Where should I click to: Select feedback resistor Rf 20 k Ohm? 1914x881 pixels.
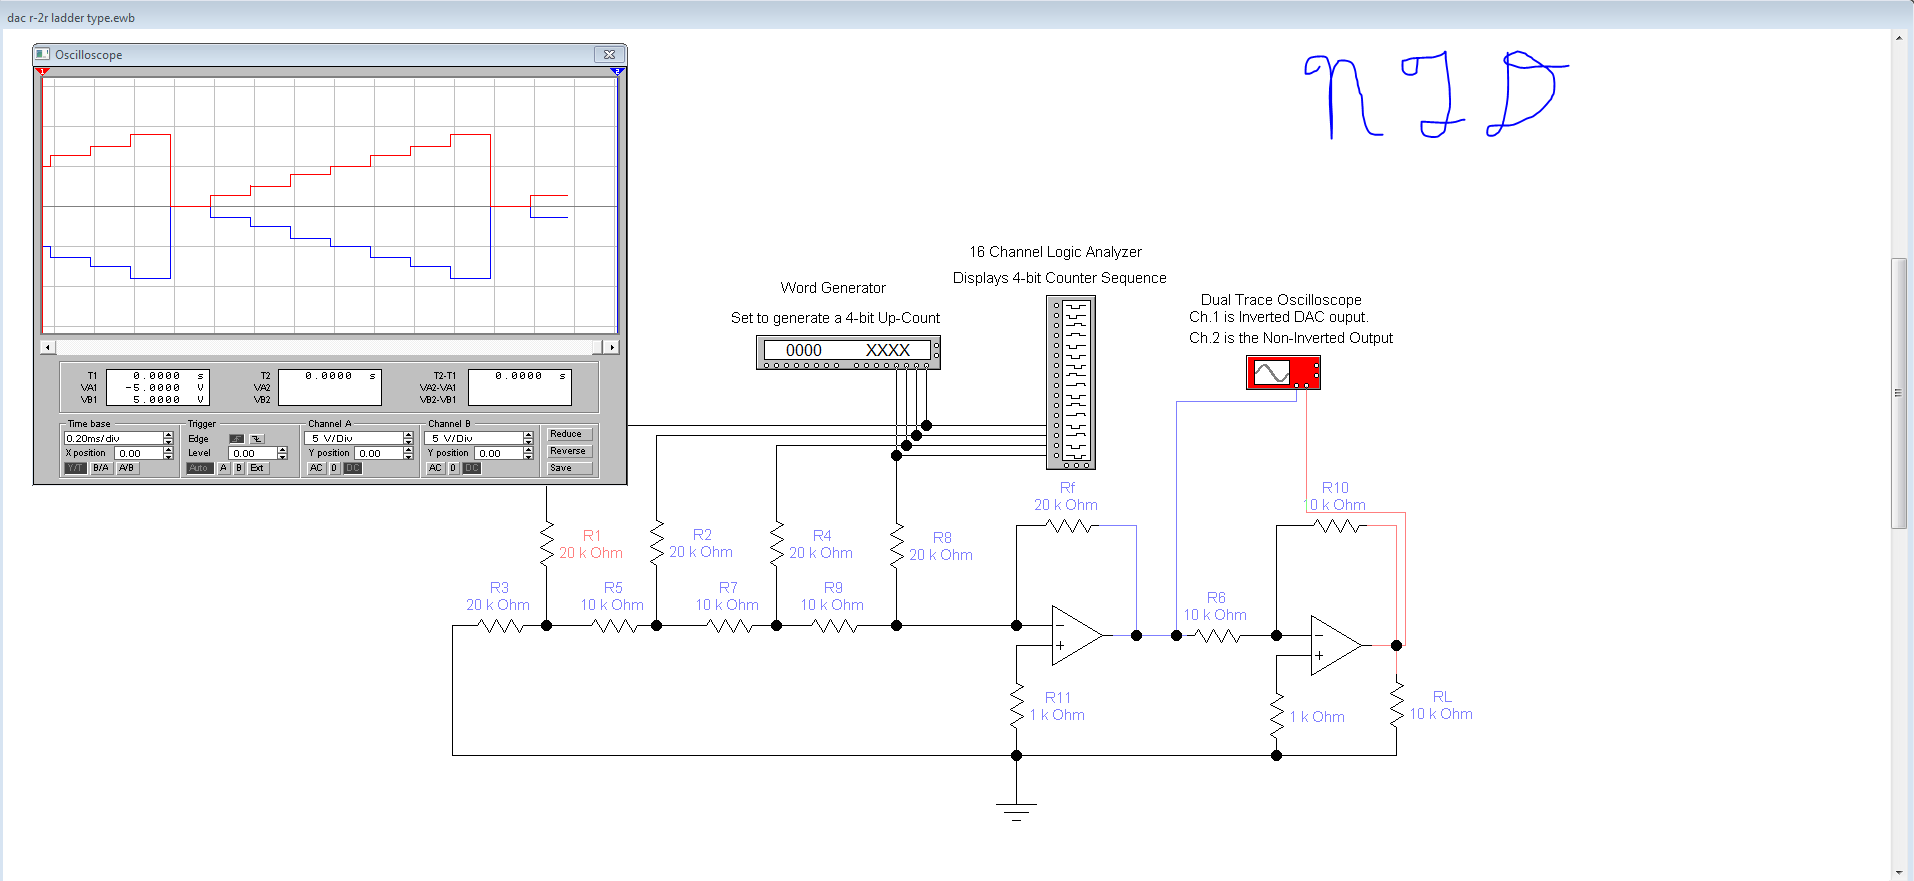1070,525
